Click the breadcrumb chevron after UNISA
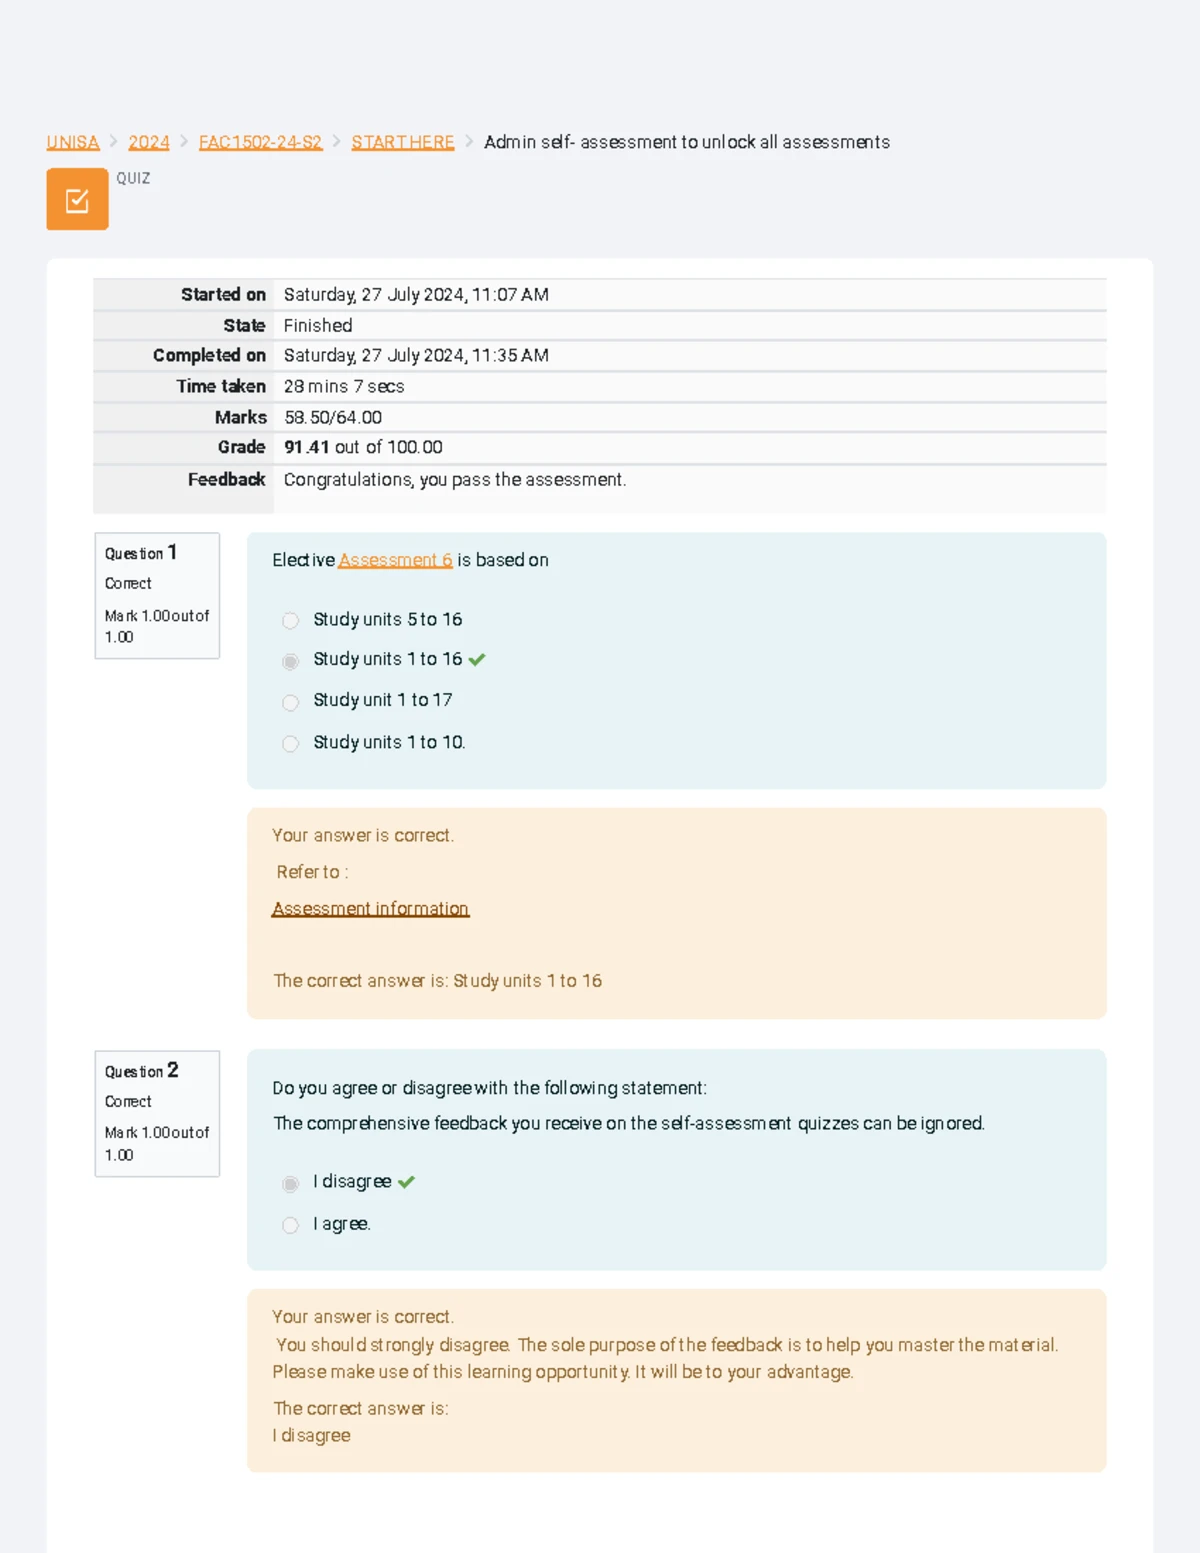This screenshot has width=1200, height=1553. pos(112,141)
